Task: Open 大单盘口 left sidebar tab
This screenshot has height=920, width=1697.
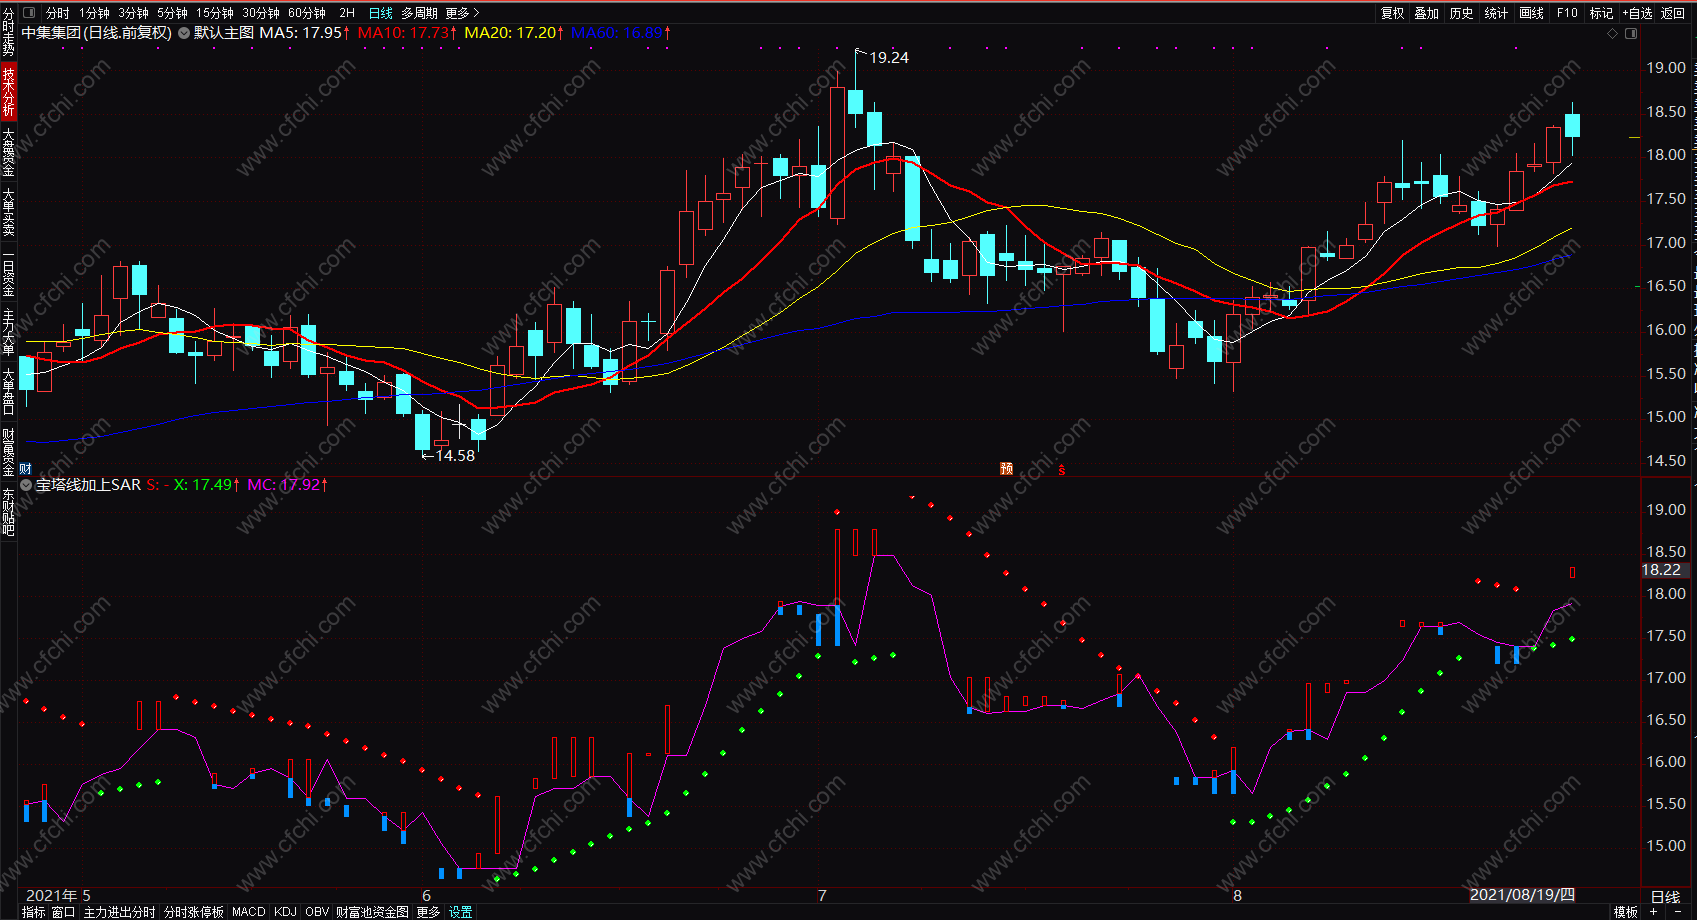Action: [x=8, y=391]
